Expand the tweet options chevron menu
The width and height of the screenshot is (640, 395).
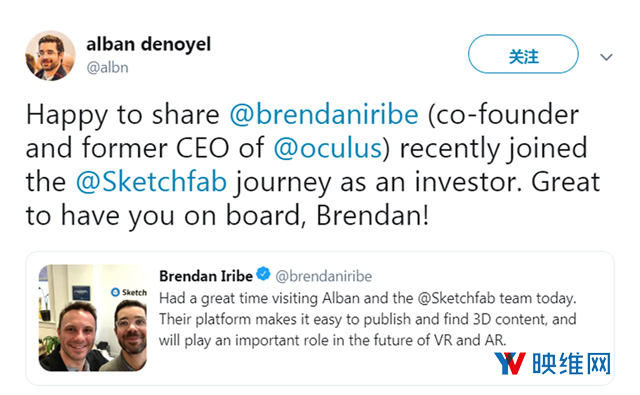(607, 57)
